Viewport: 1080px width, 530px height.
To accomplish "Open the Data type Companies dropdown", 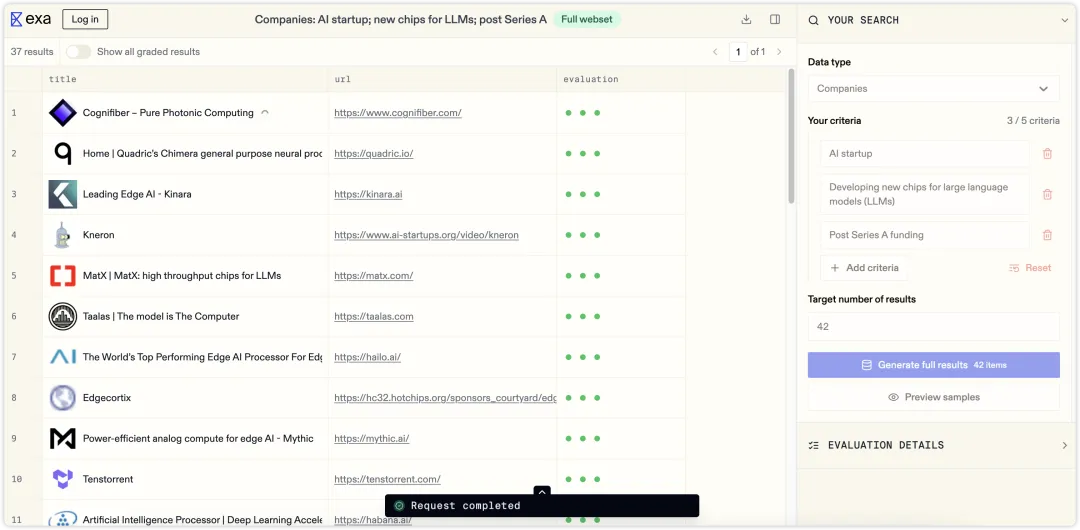I will (x=933, y=89).
